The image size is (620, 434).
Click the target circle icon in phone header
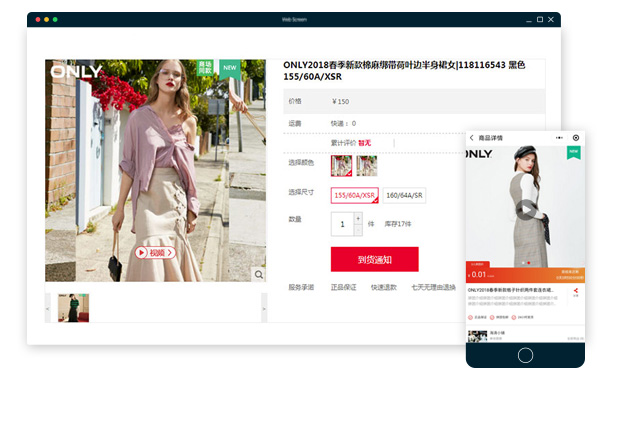[x=576, y=138]
